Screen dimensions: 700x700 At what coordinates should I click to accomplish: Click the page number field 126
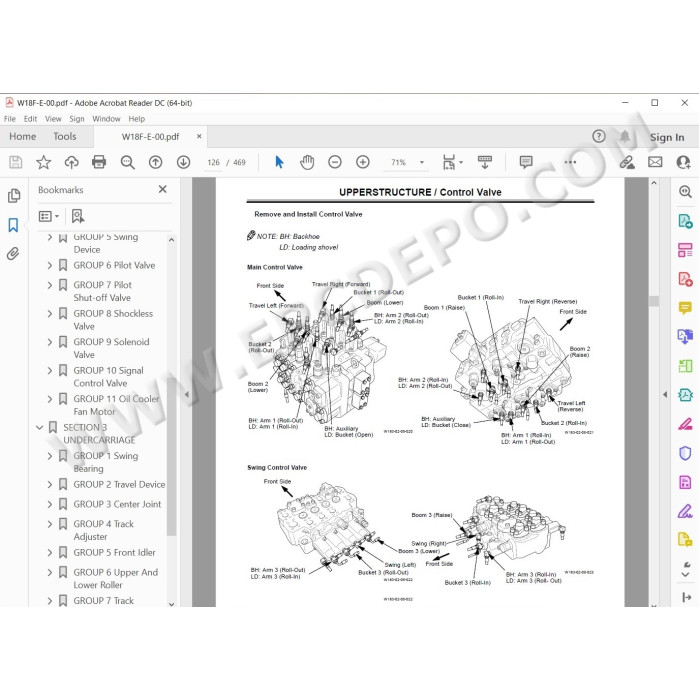click(213, 162)
